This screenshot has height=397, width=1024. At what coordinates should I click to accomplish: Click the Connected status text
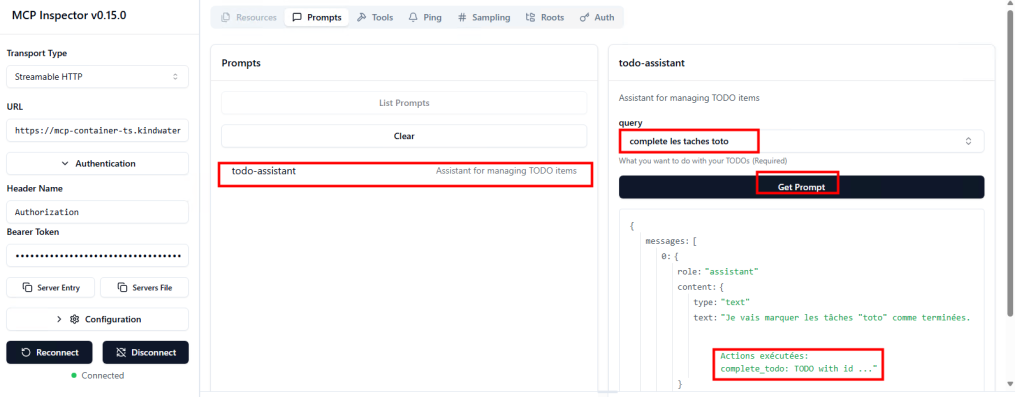[x=103, y=375]
